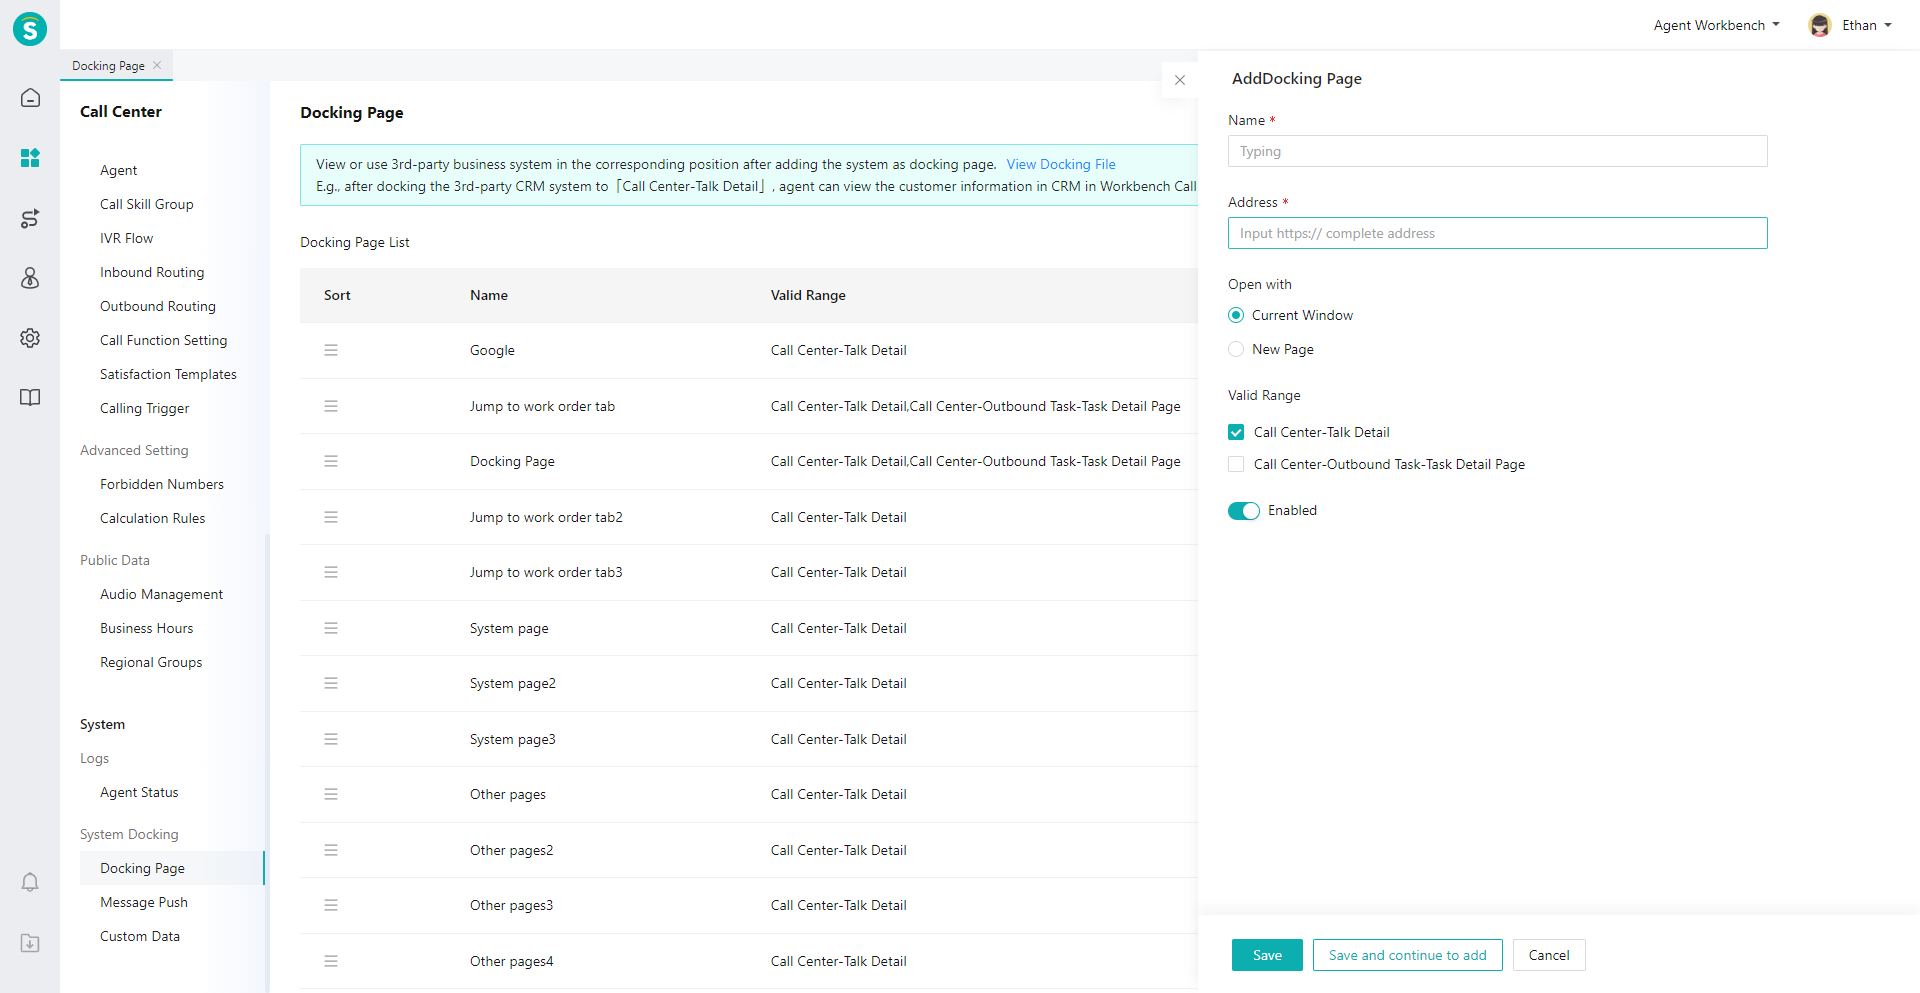
Task: Open Agent Status logs menu item
Action: (139, 792)
